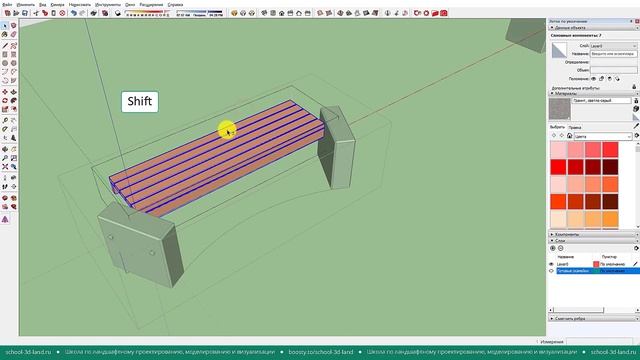
Task: Toggle shadows display in top toolbar
Action: pos(118,13)
